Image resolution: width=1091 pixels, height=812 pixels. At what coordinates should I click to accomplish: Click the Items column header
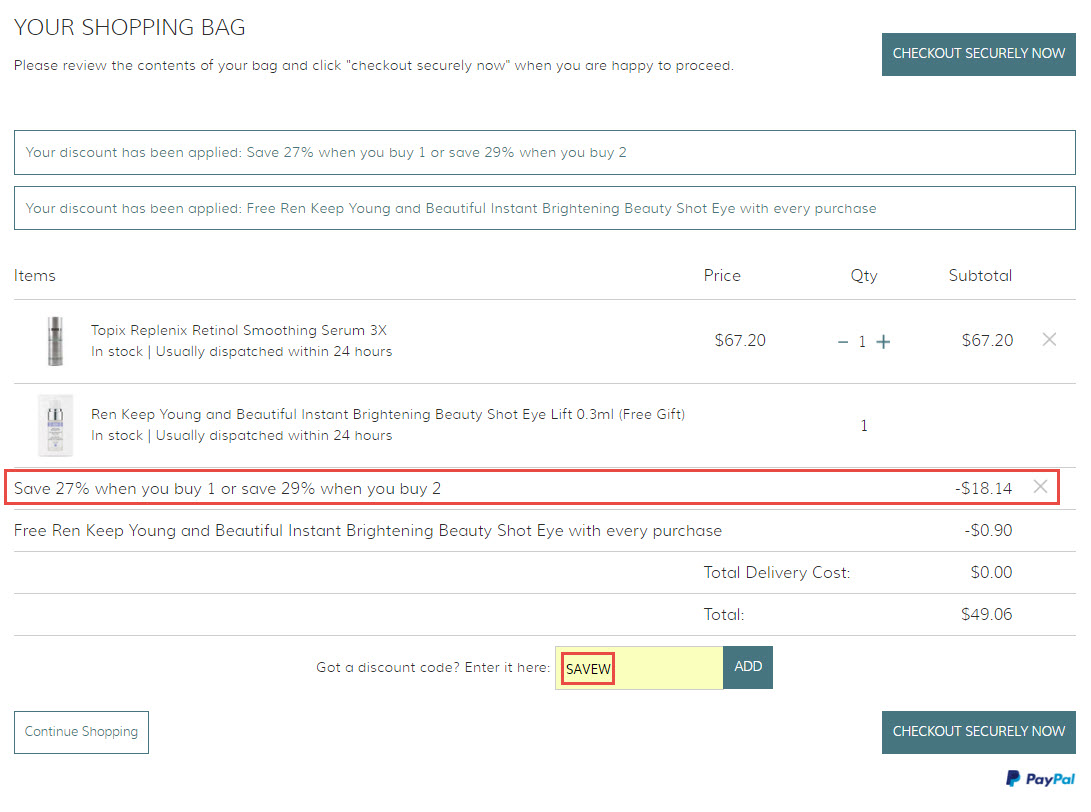(35, 276)
